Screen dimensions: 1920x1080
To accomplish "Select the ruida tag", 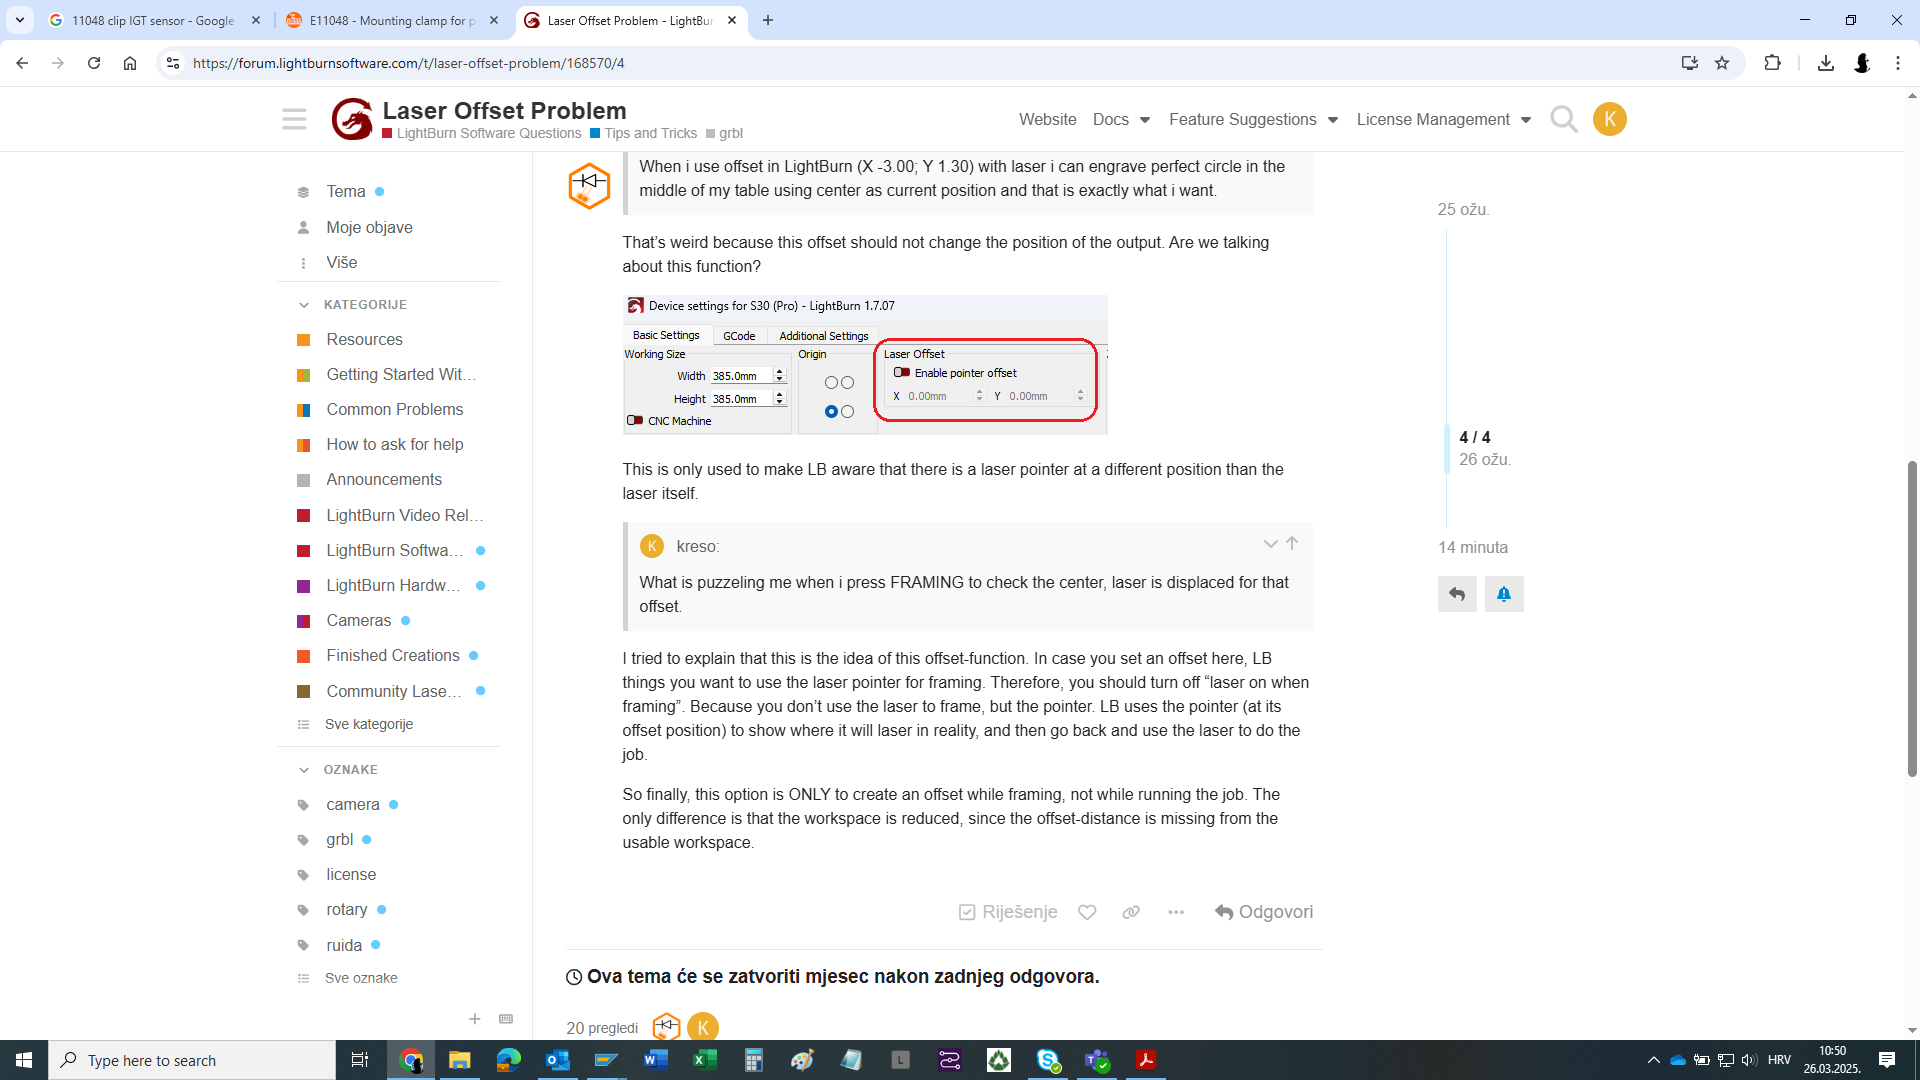I will [x=344, y=946].
